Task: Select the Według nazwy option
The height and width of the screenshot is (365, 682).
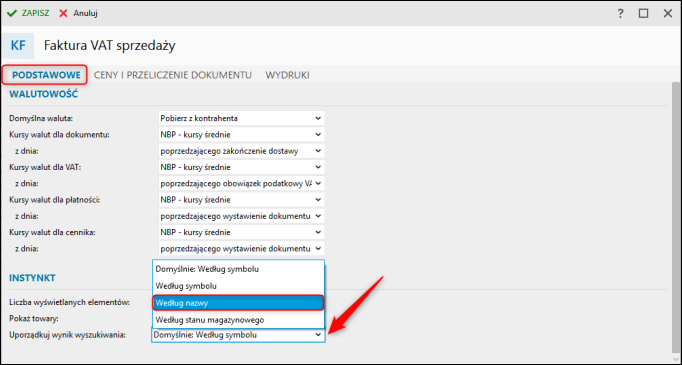Action: tap(238, 303)
